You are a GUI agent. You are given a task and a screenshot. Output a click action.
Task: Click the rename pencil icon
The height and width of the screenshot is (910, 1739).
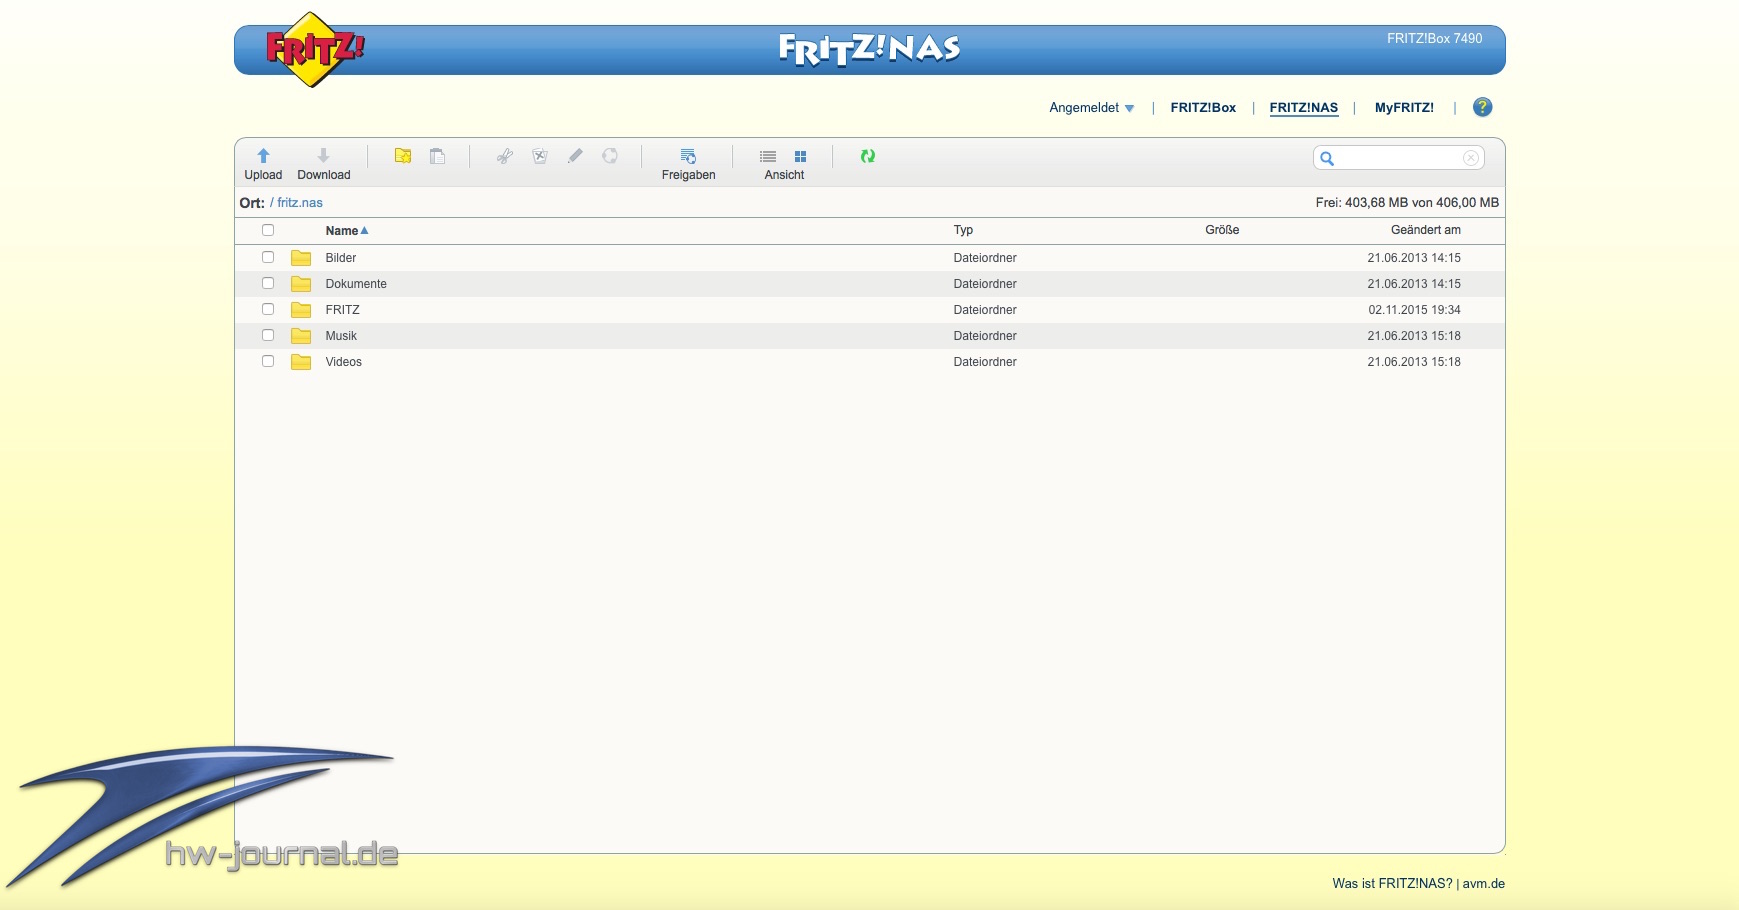point(575,156)
